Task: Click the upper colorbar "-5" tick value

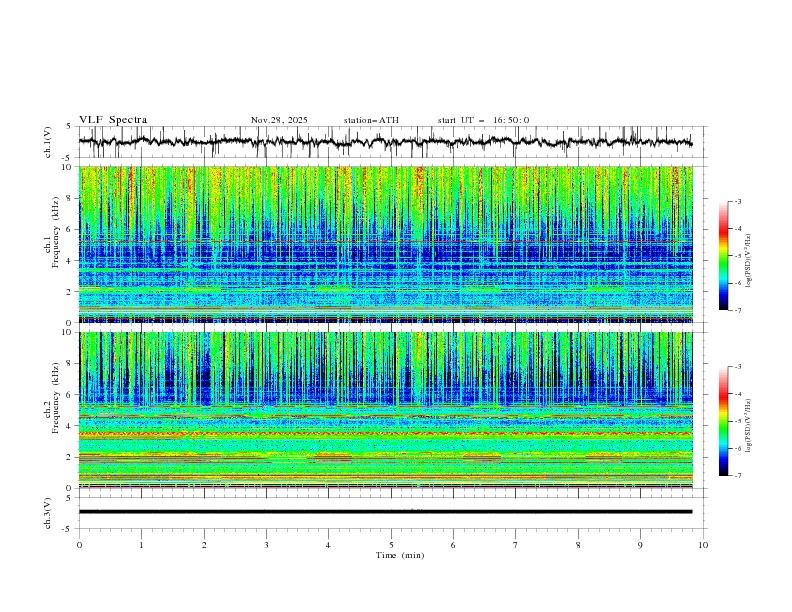Action: pos(737,256)
